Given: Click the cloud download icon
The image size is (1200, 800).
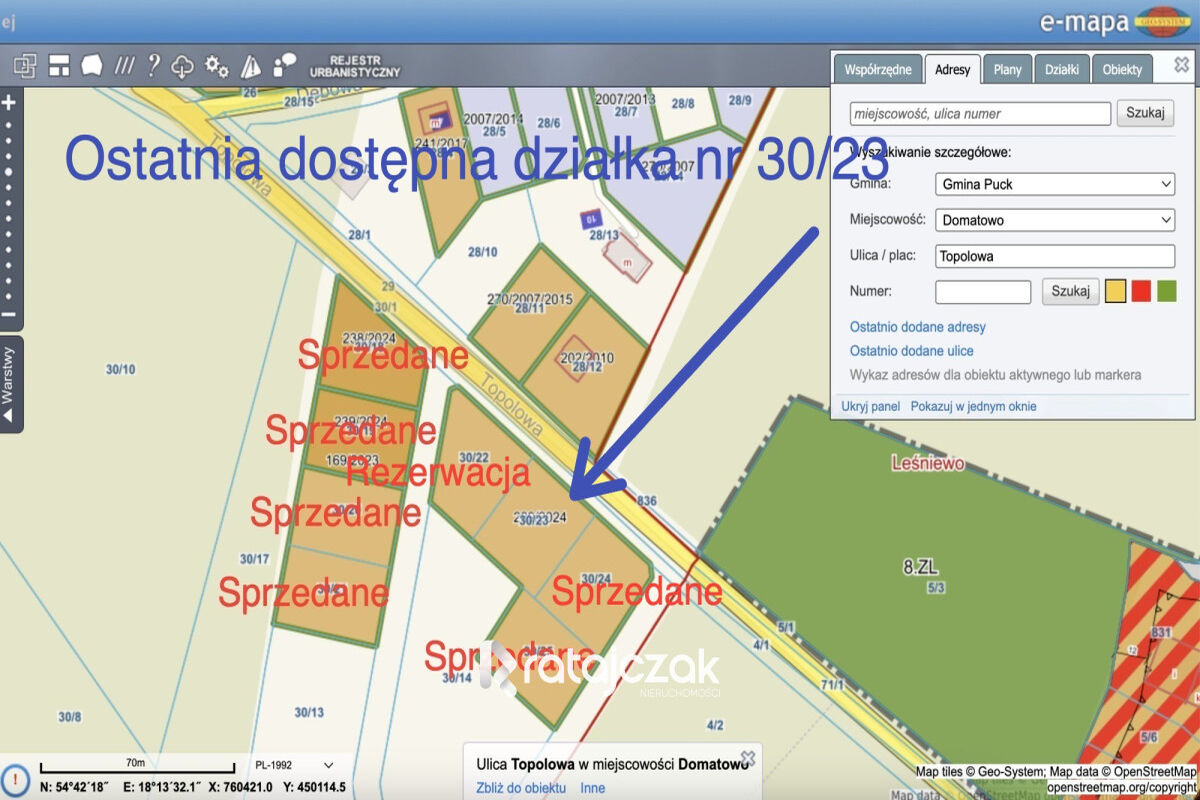Looking at the screenshot, I should pos(182,67).
